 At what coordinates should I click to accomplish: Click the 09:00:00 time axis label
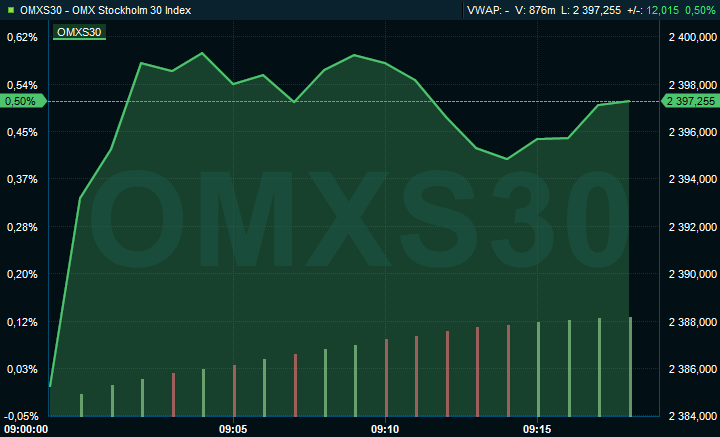(24, 429)
